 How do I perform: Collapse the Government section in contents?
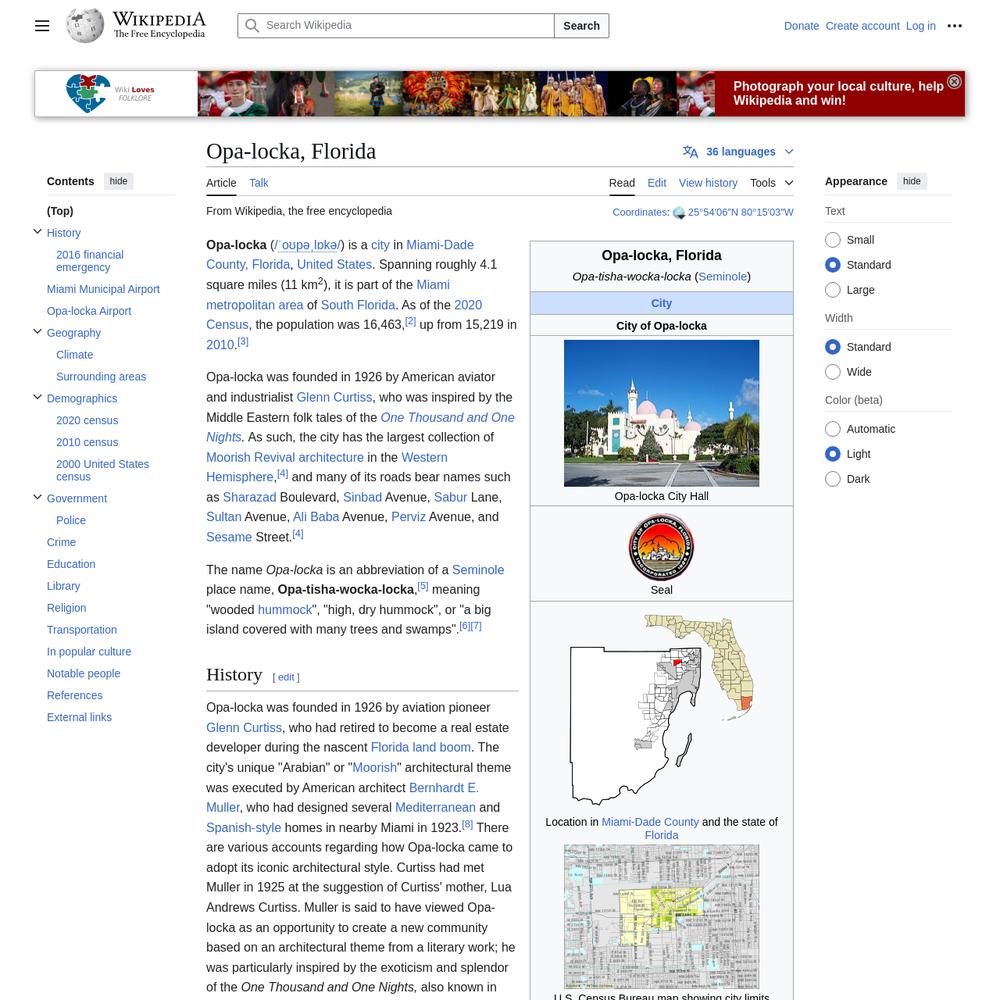click(38, 497)
